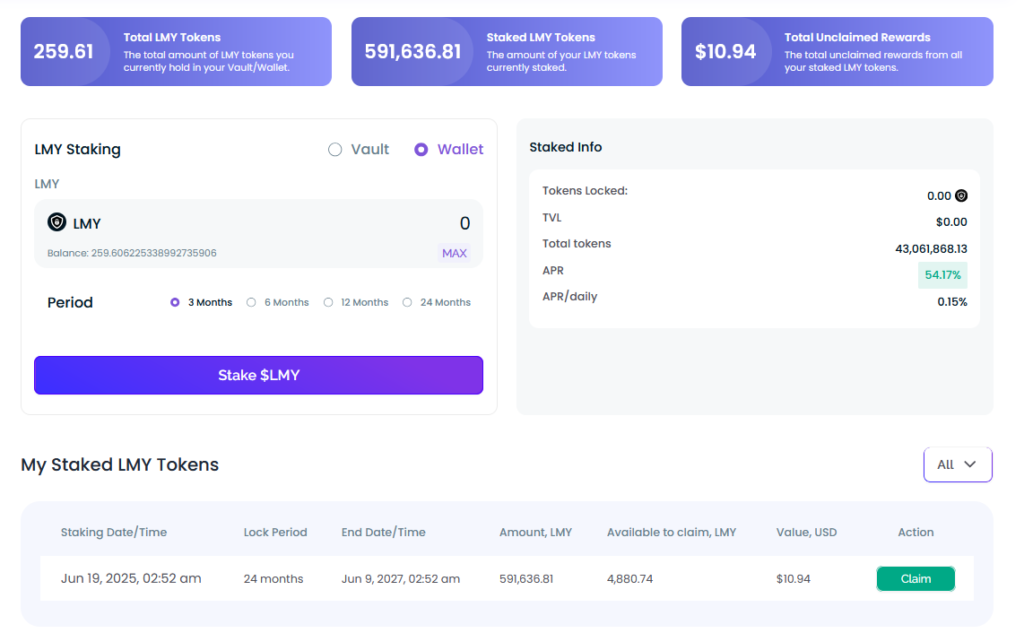Choose the 12 Months staking period
The height and width of the screenshot is (633, 1024).
click(x=328, y=302)
